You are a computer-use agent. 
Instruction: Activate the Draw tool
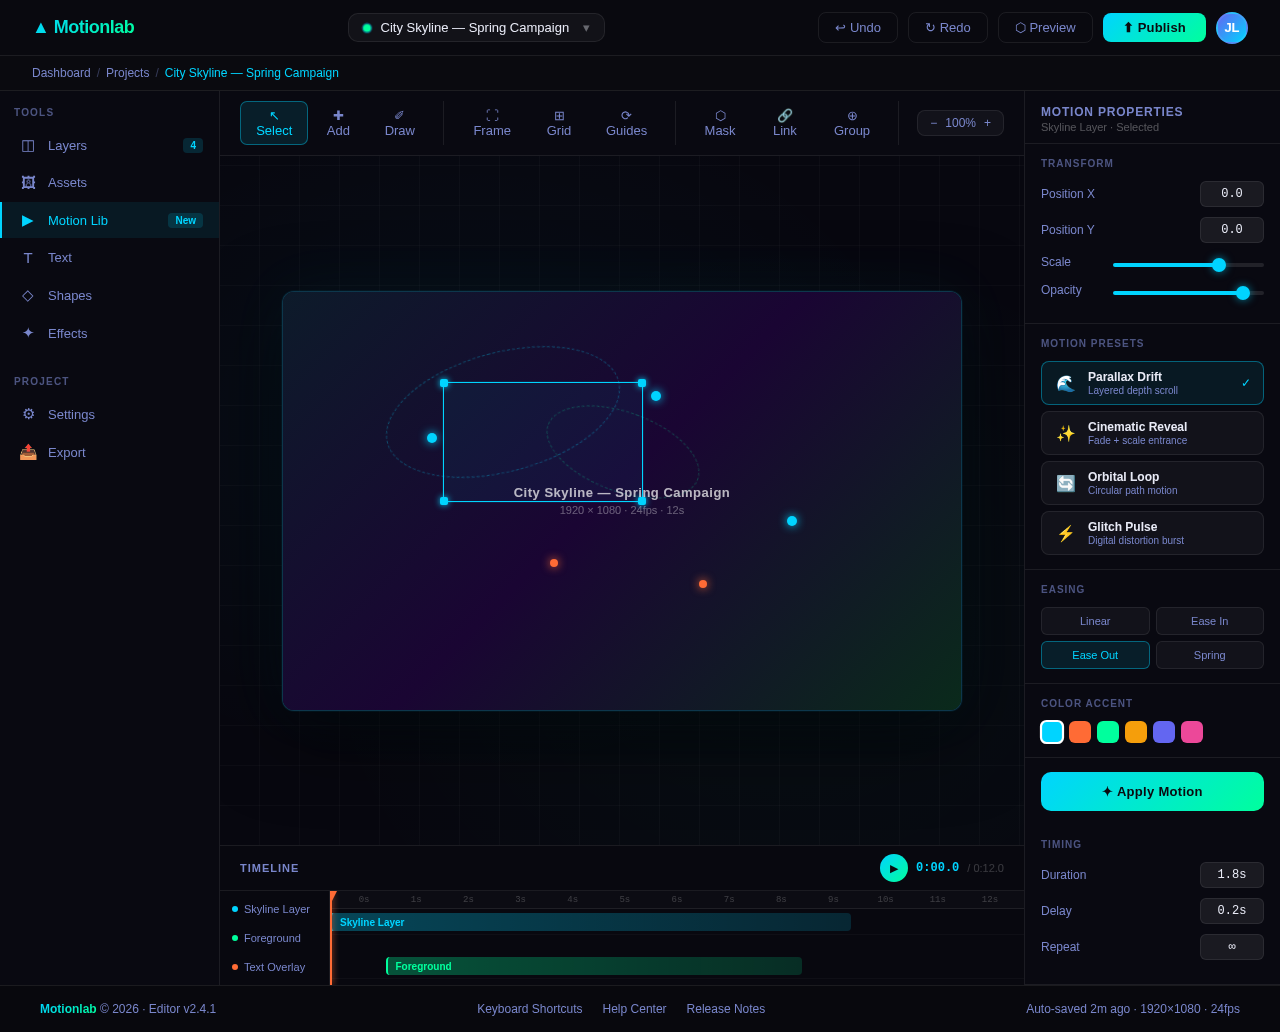point(399,122)
